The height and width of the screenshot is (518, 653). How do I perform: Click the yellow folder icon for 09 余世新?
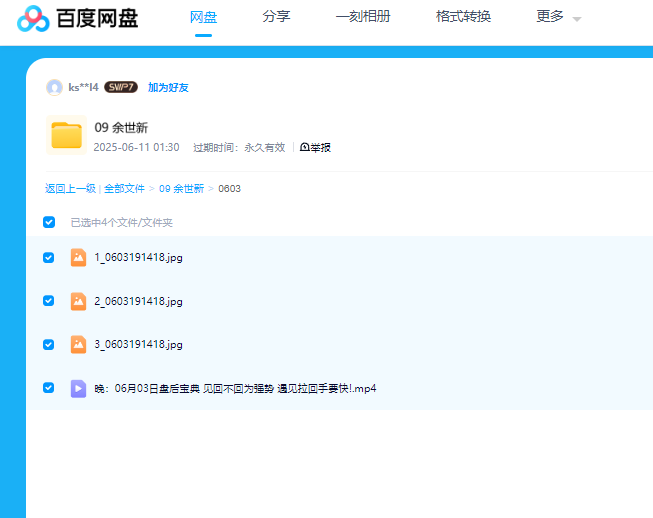point(66,135)
